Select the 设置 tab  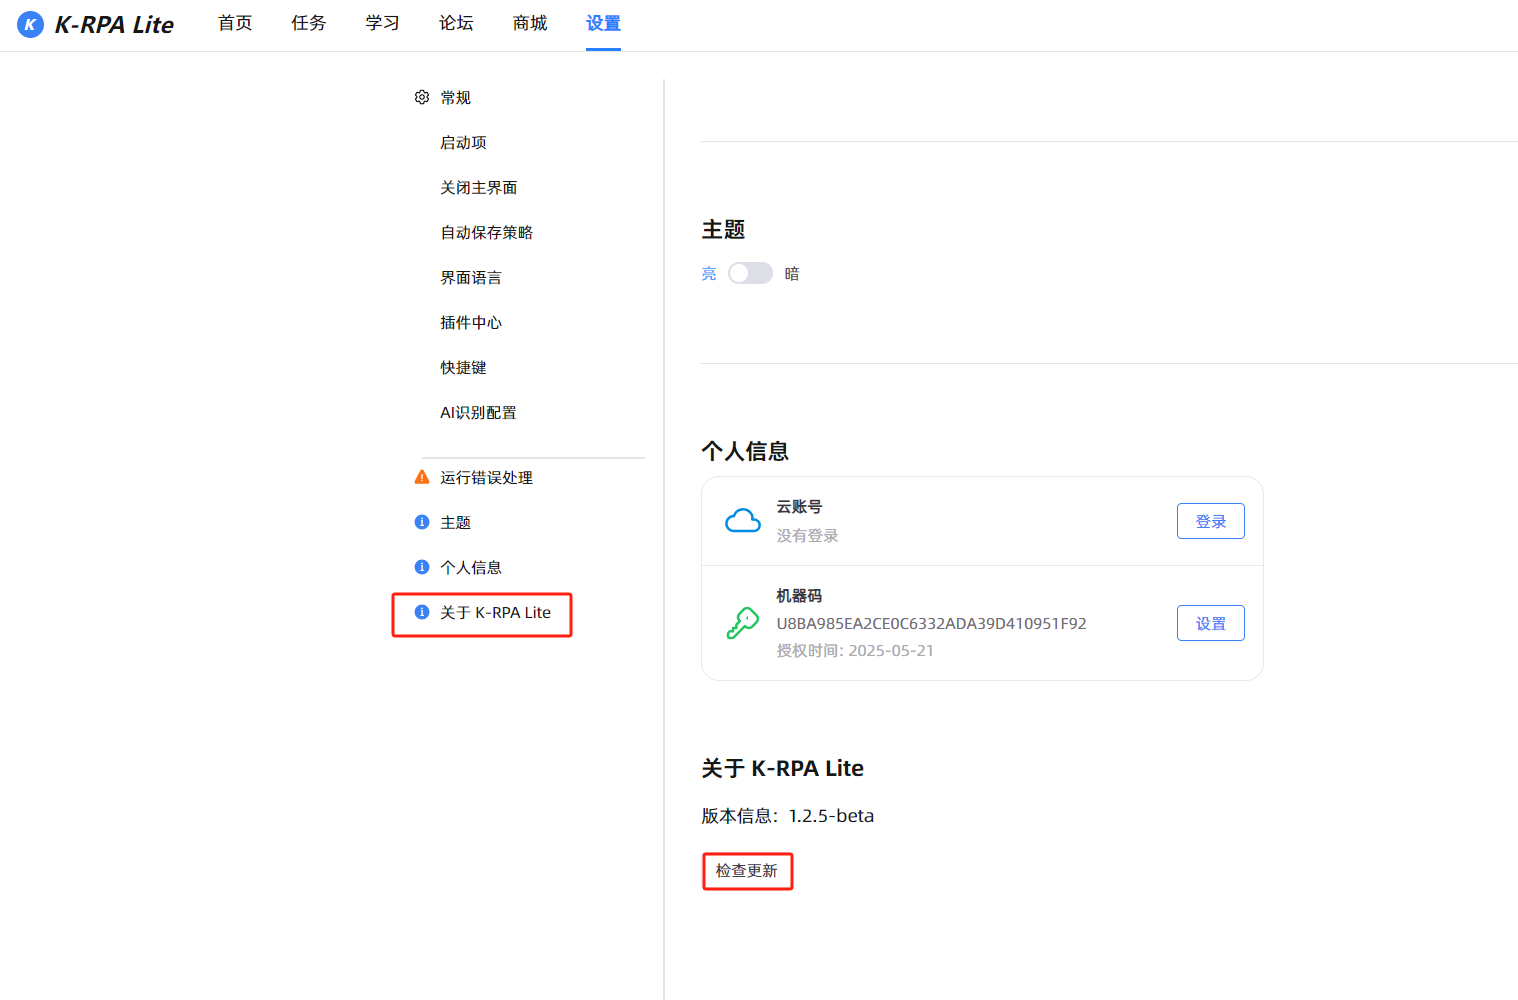[603, 23]
